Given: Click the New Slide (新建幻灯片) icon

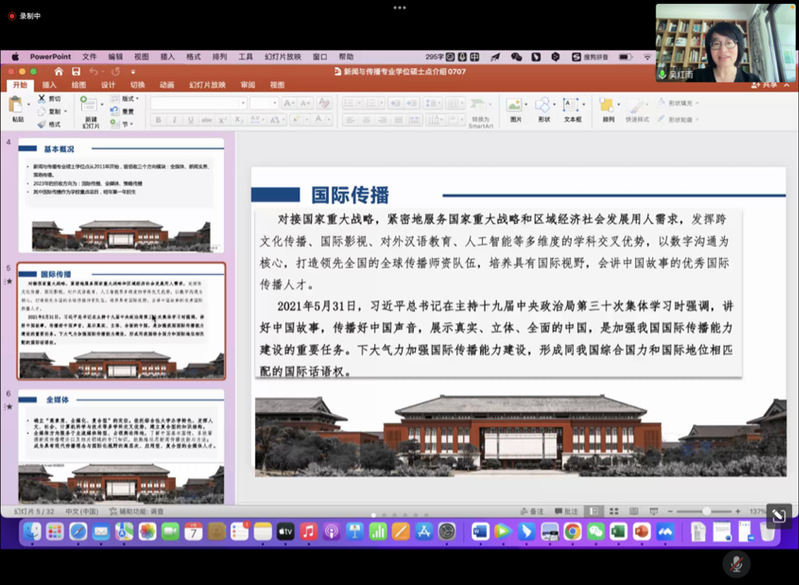Looking at the screenshot, I should (x=90, y=108).
